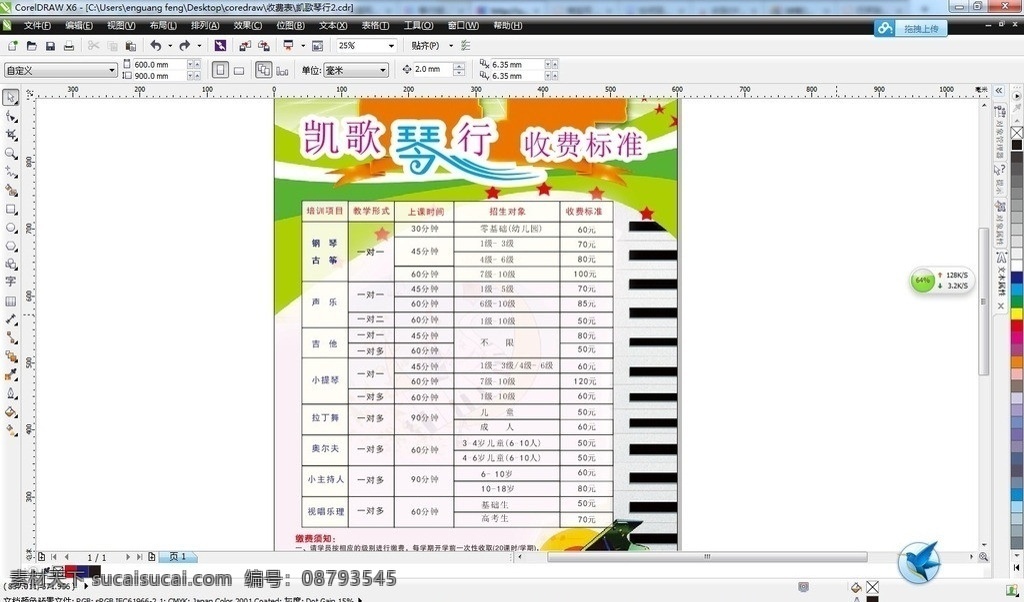Click the Export icon
1024x602 pixels.
[x=264, y=46]
